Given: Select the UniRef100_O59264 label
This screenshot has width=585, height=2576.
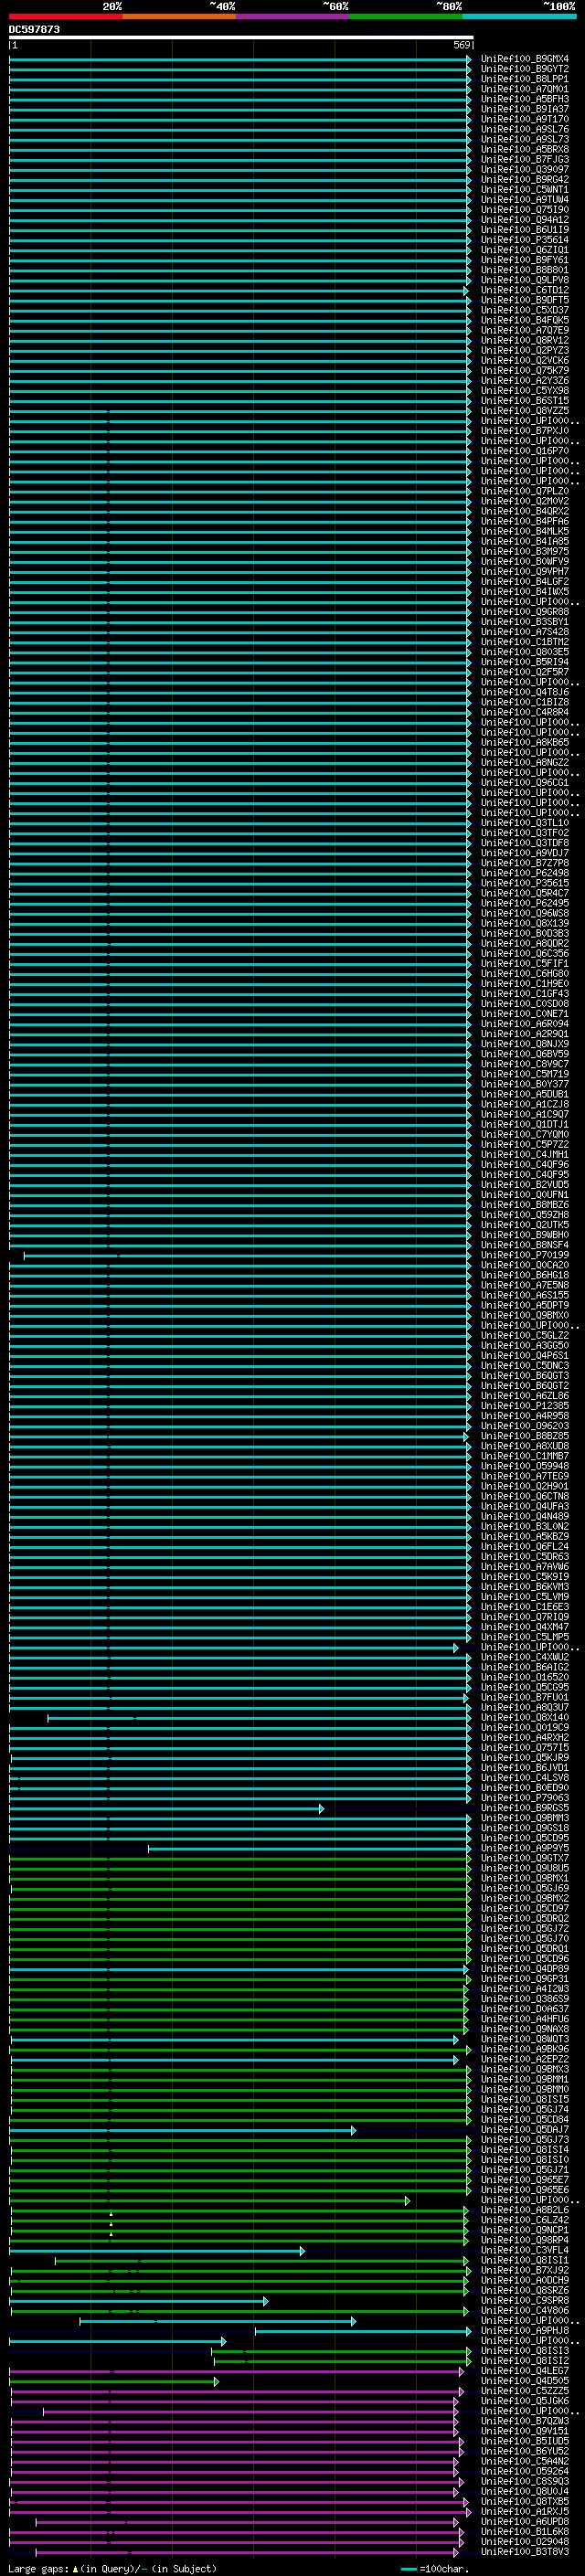Looking at the screenshot, I should pyautogui.click(x=524, y=2472).
